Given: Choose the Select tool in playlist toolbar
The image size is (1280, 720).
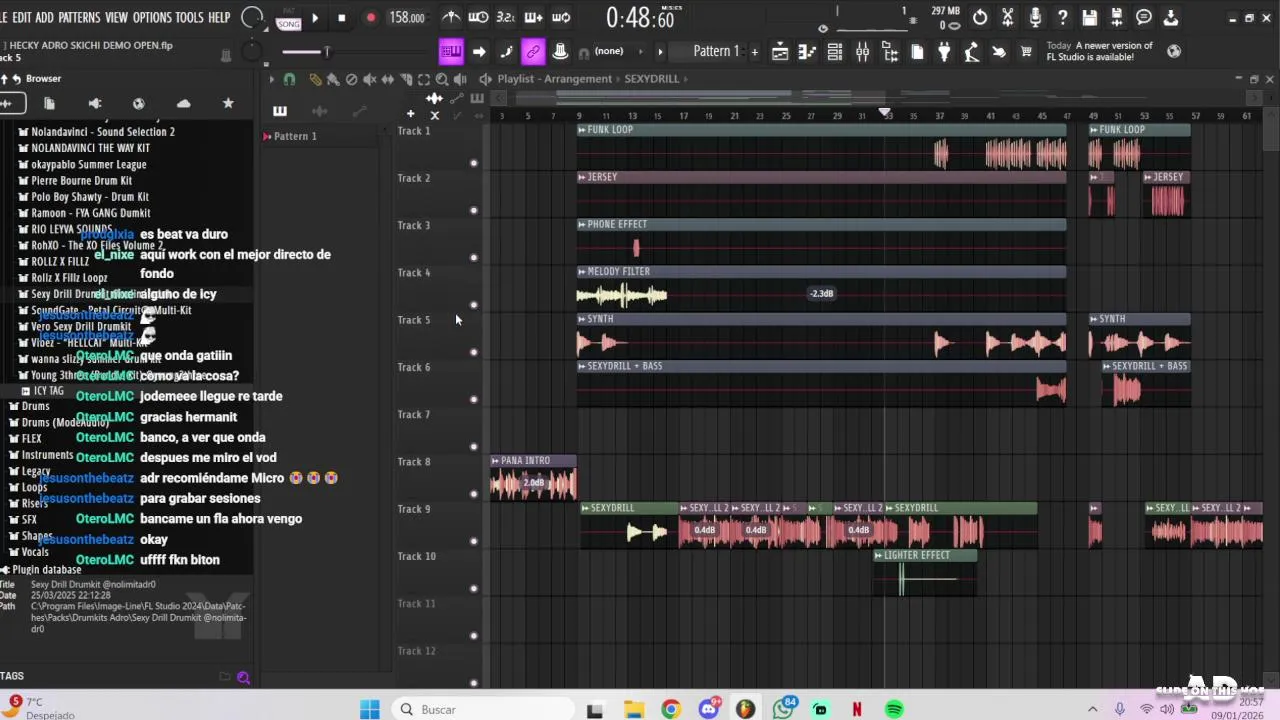Looking at the screenshot, I should coord(424,79).
